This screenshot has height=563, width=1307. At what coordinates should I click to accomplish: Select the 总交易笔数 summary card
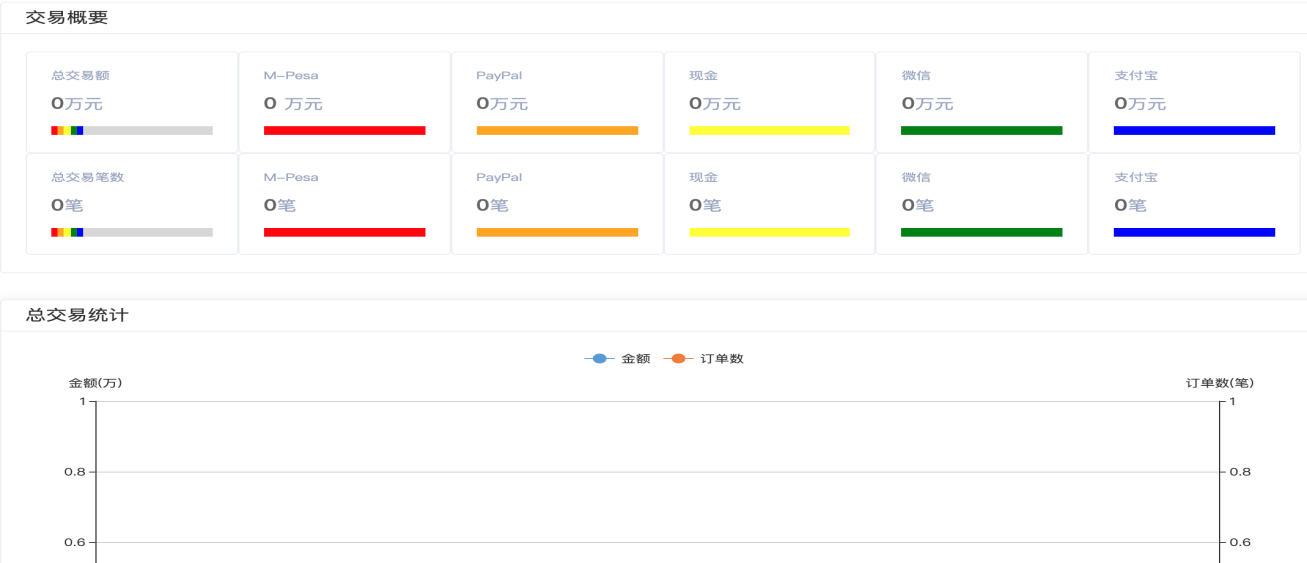[132, 203]
